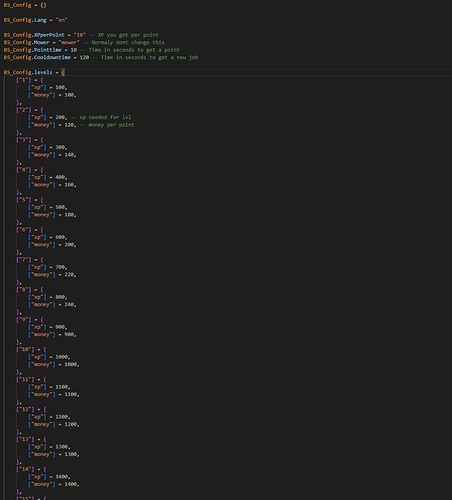The height and width of the screenshot is (500, 452).
Task: Click the comment 'money per point'
Action: [x=111, y=125]
